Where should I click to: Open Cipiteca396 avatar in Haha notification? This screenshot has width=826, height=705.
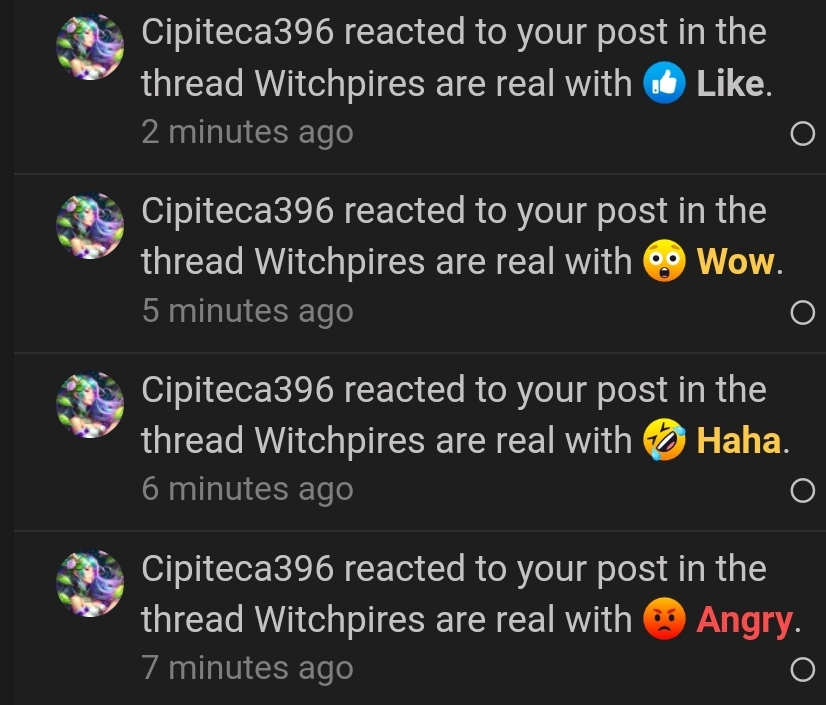(90, 405)
